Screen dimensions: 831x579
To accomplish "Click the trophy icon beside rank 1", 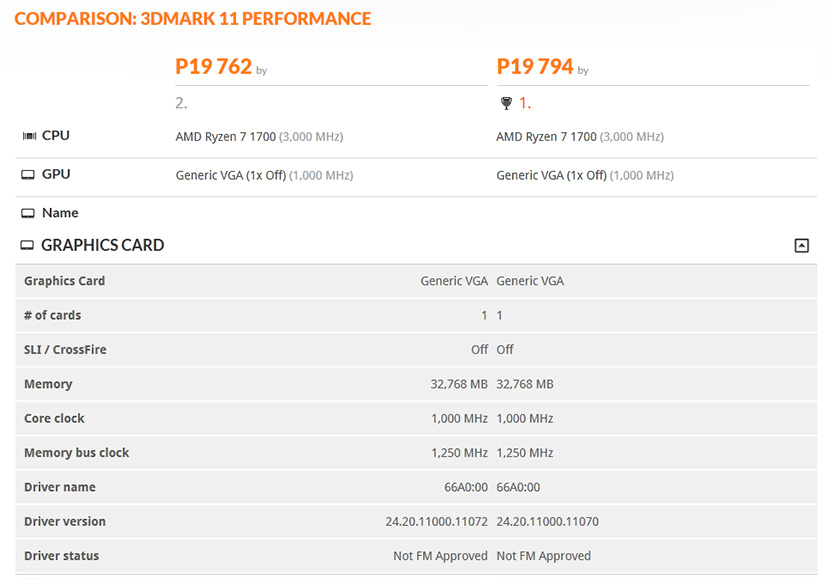I will [x=506, y=103].
